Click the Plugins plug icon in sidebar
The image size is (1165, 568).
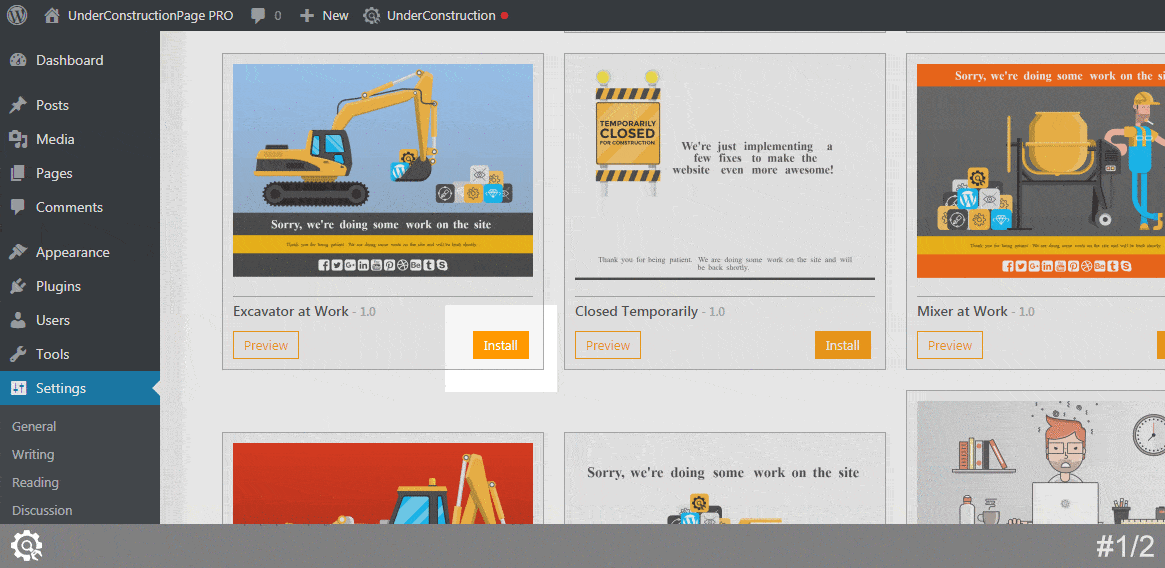(x=18, y=286)
